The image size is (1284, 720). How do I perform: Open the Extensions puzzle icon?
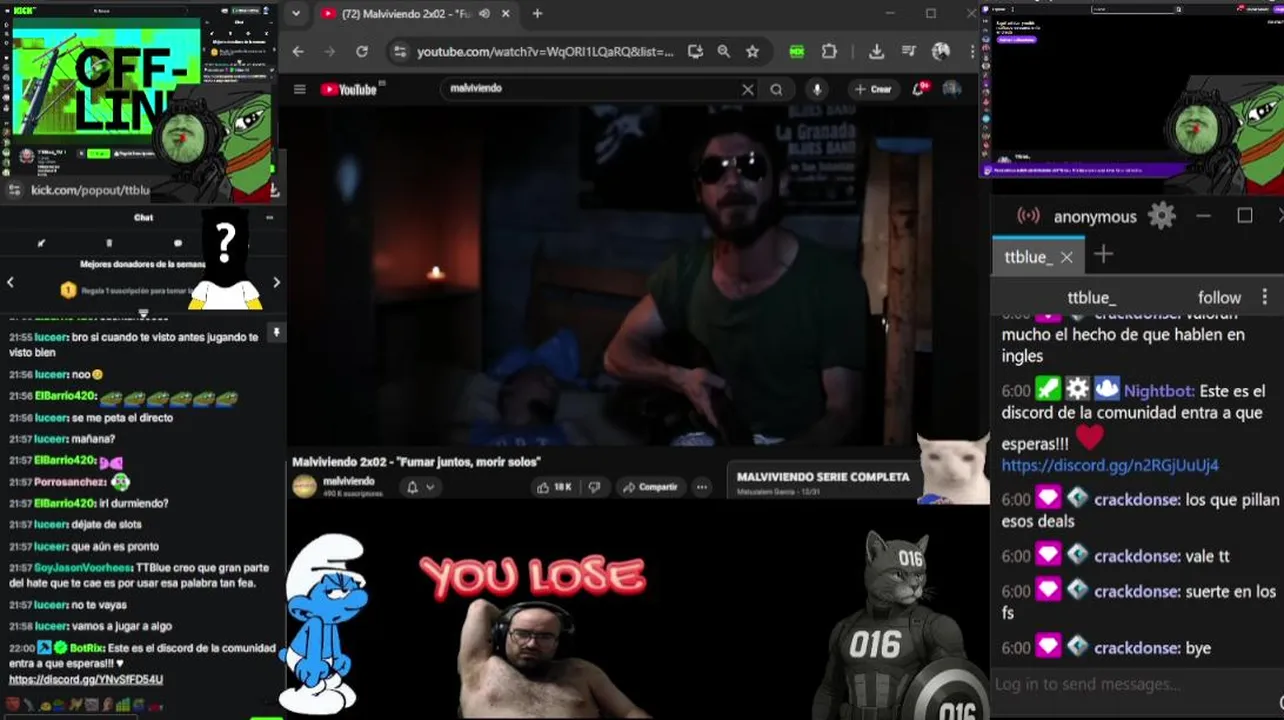[829, 52]
